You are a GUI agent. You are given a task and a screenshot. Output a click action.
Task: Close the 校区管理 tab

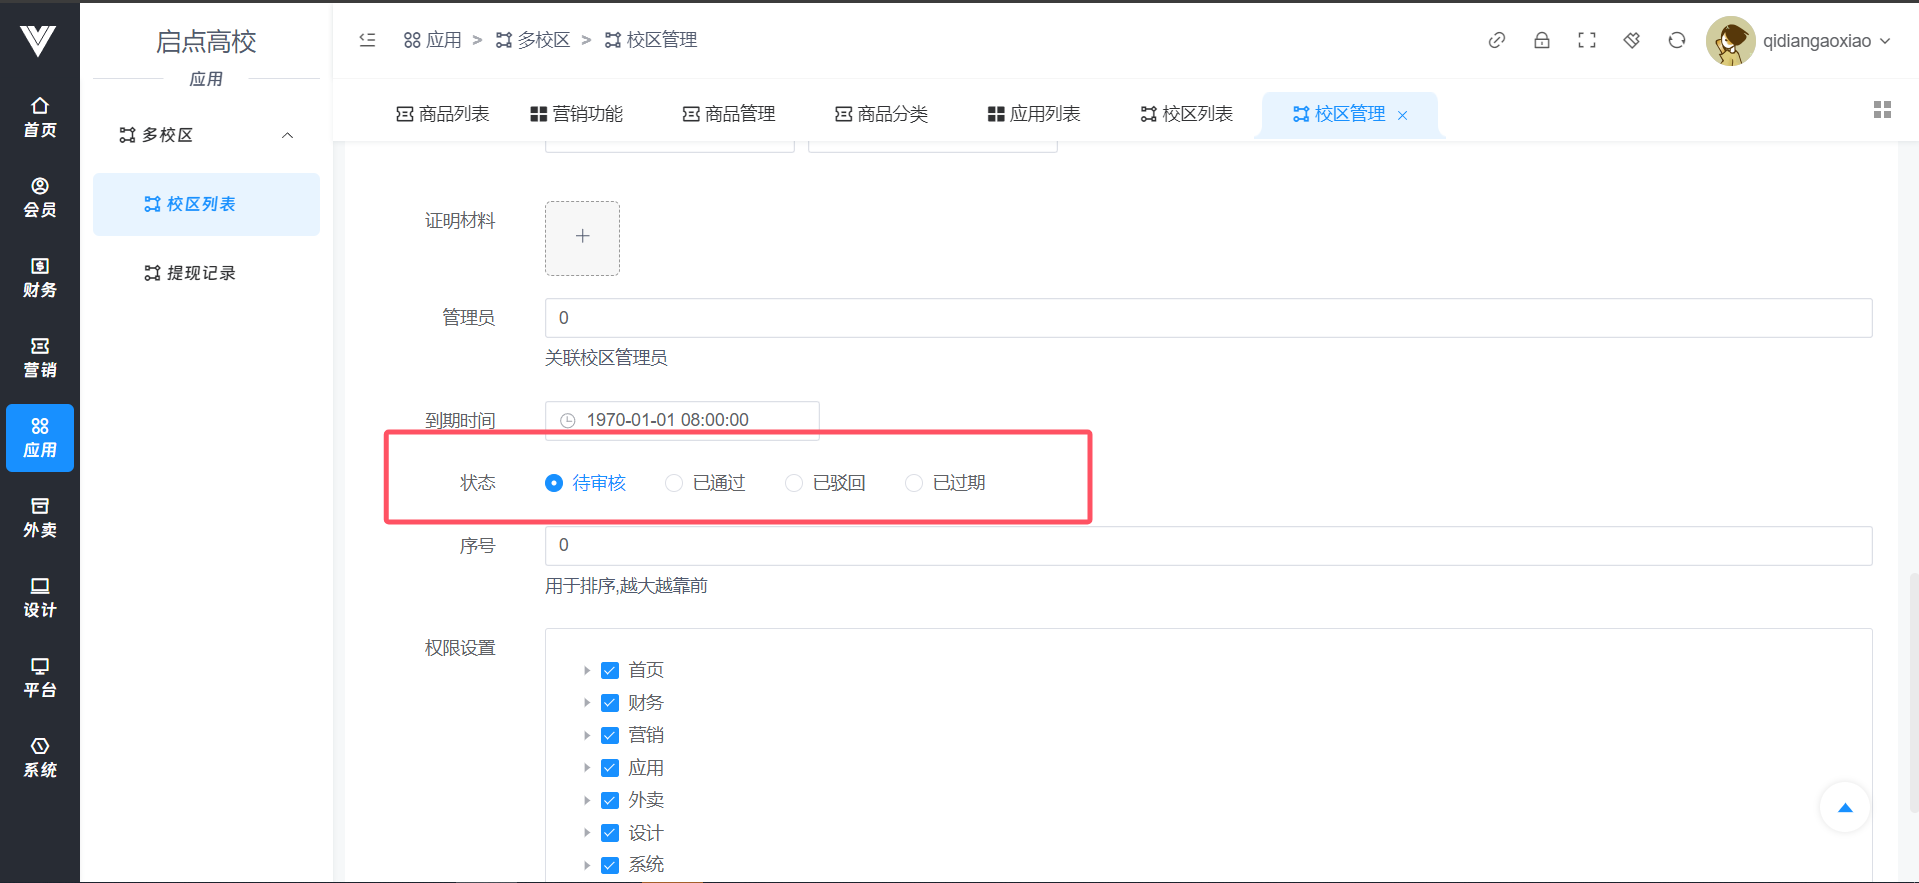(1402, 115)
